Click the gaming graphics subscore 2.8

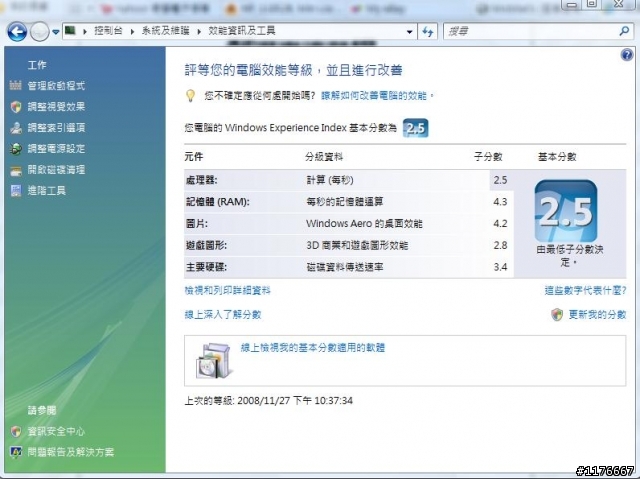tap(500, 245)
